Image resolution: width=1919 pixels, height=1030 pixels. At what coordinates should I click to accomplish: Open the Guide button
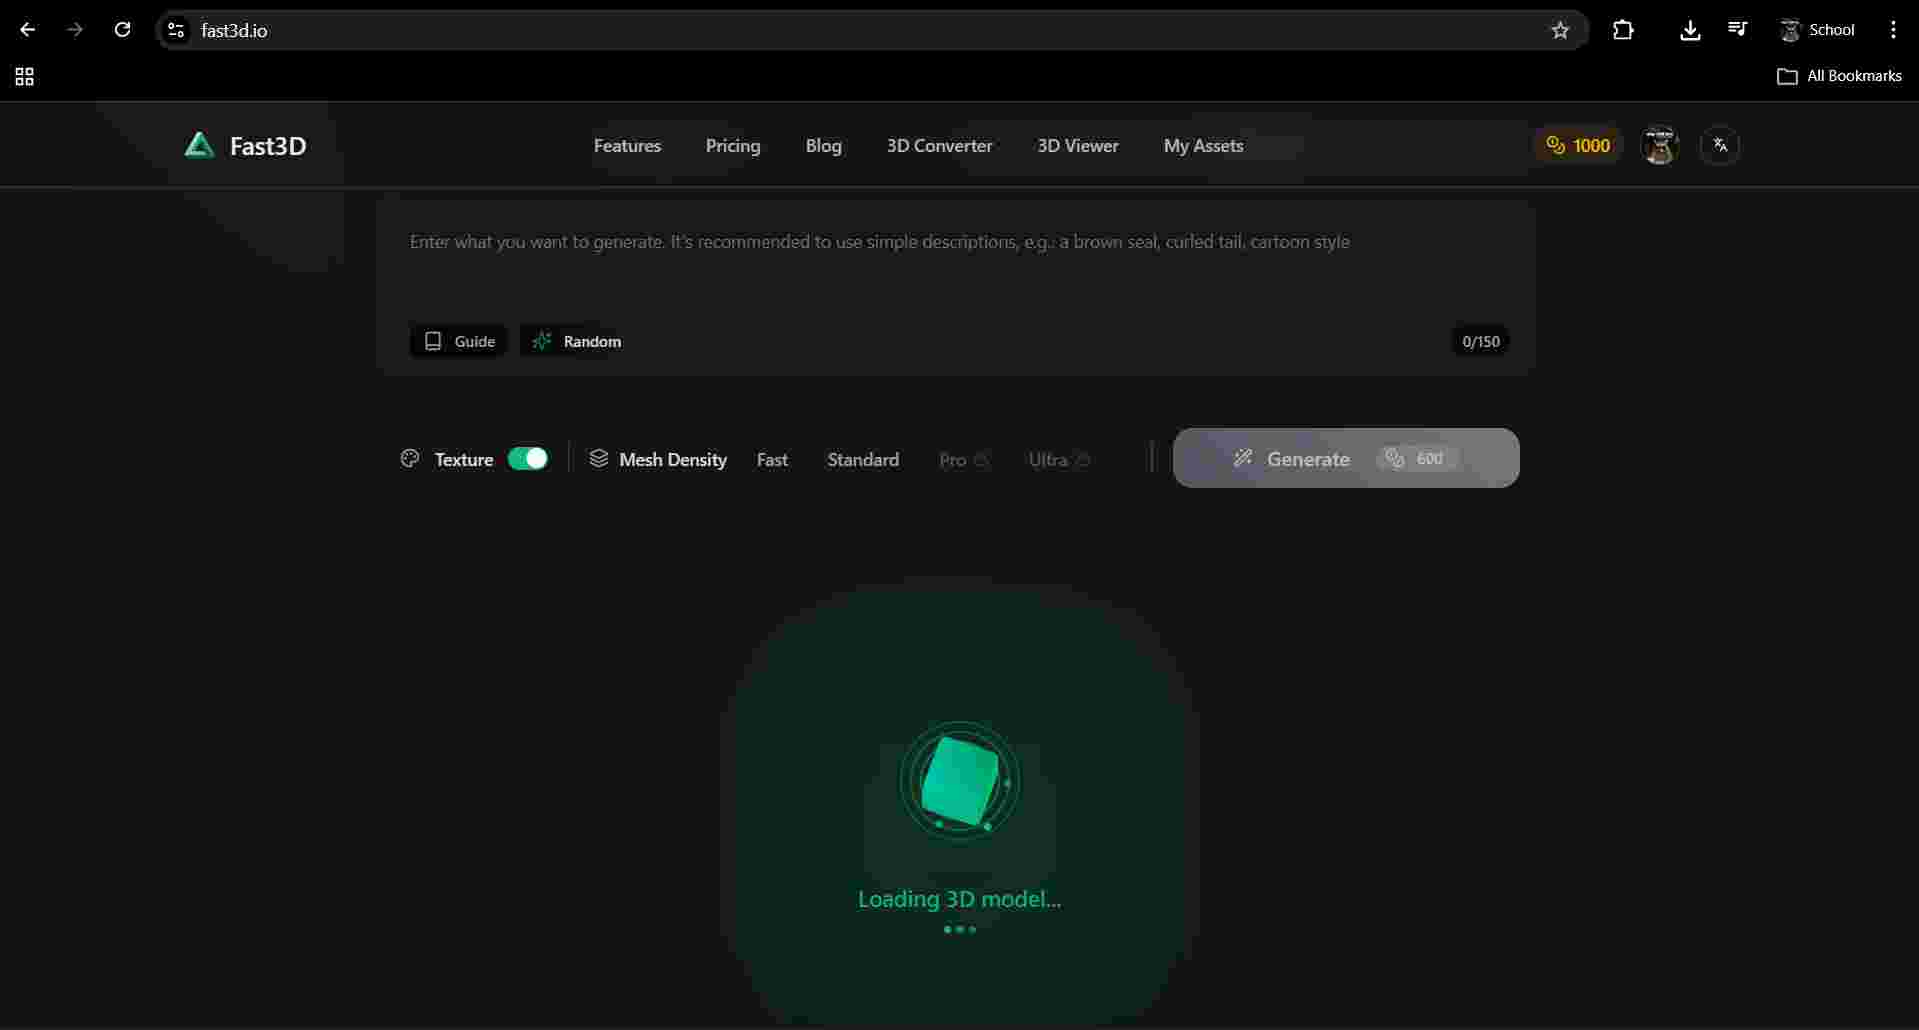point(459,341)
